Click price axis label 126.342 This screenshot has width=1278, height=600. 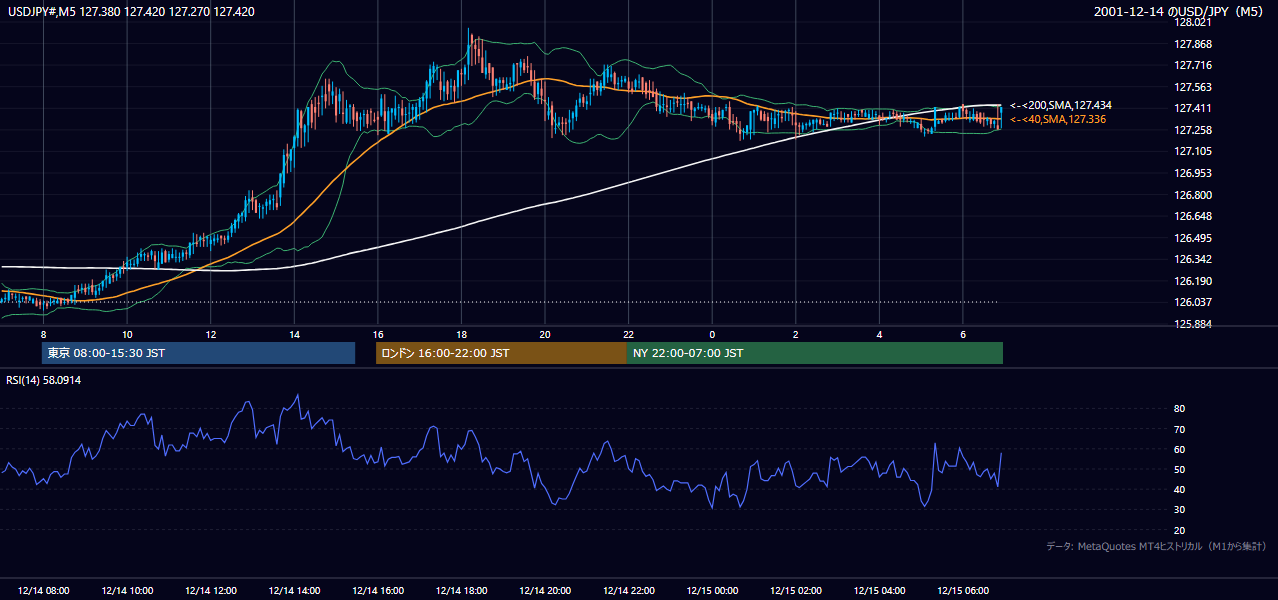pyautogui.click(x=1193, y=259)
